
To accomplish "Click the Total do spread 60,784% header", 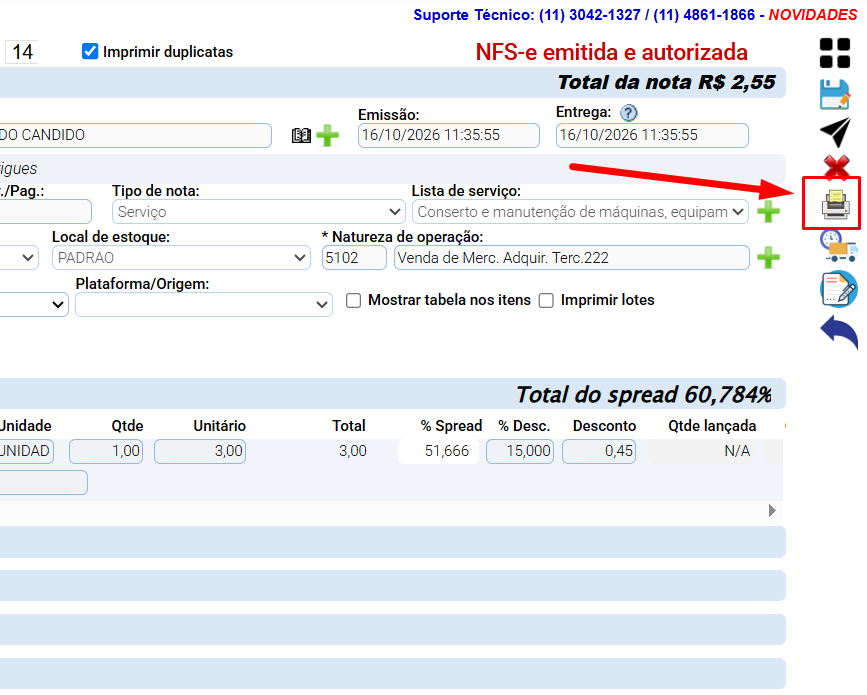I will pyautogui.click(x=644, y=395).
